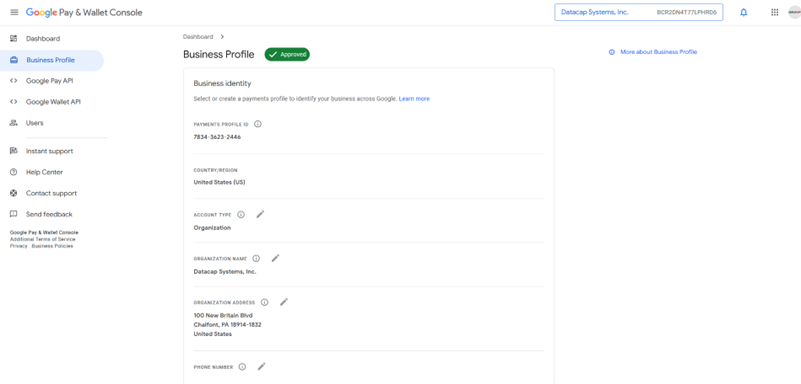Click the Contact support lifebuoy icon

point(14,193)
